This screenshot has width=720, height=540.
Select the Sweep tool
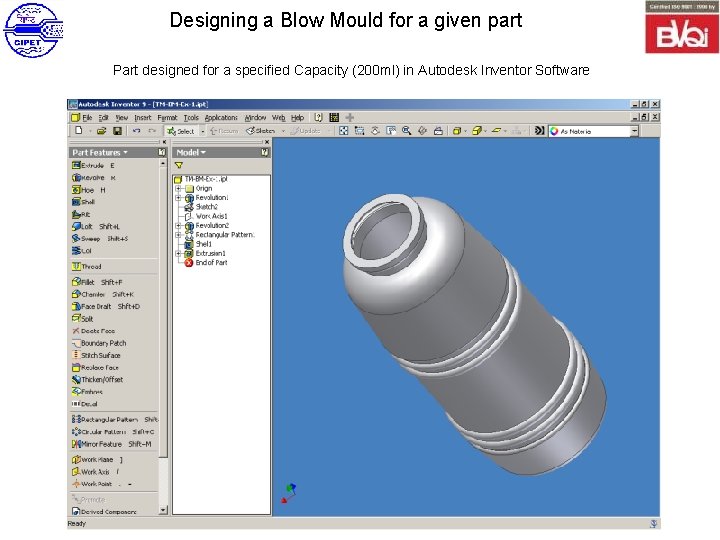click(100, 238)
